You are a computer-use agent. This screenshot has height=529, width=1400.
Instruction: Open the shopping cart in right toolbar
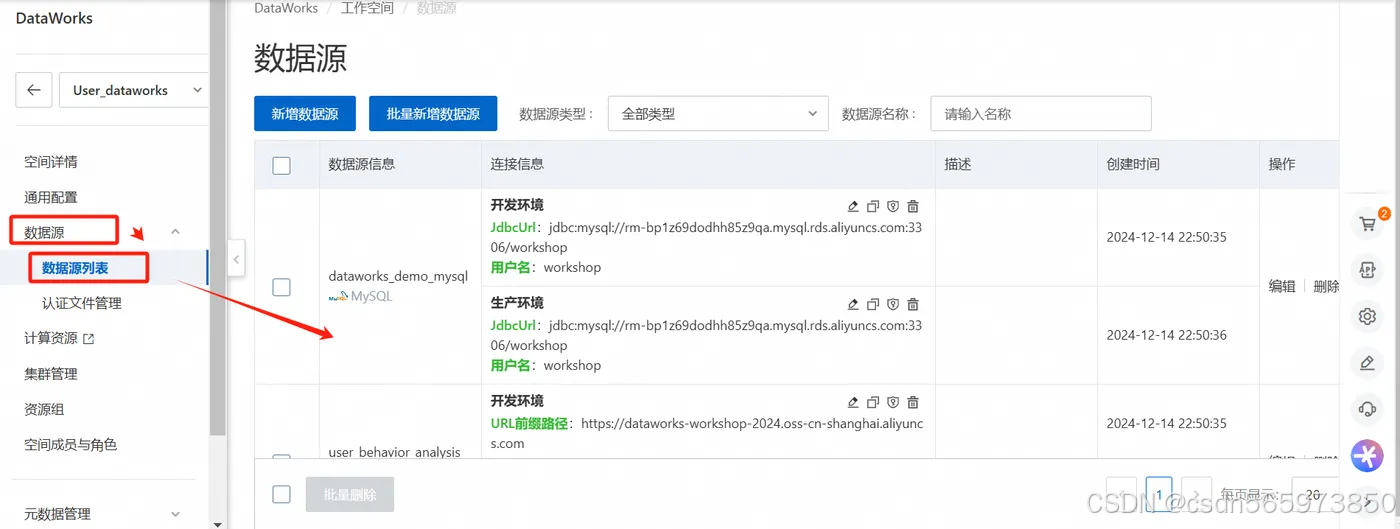(1367, 223)
